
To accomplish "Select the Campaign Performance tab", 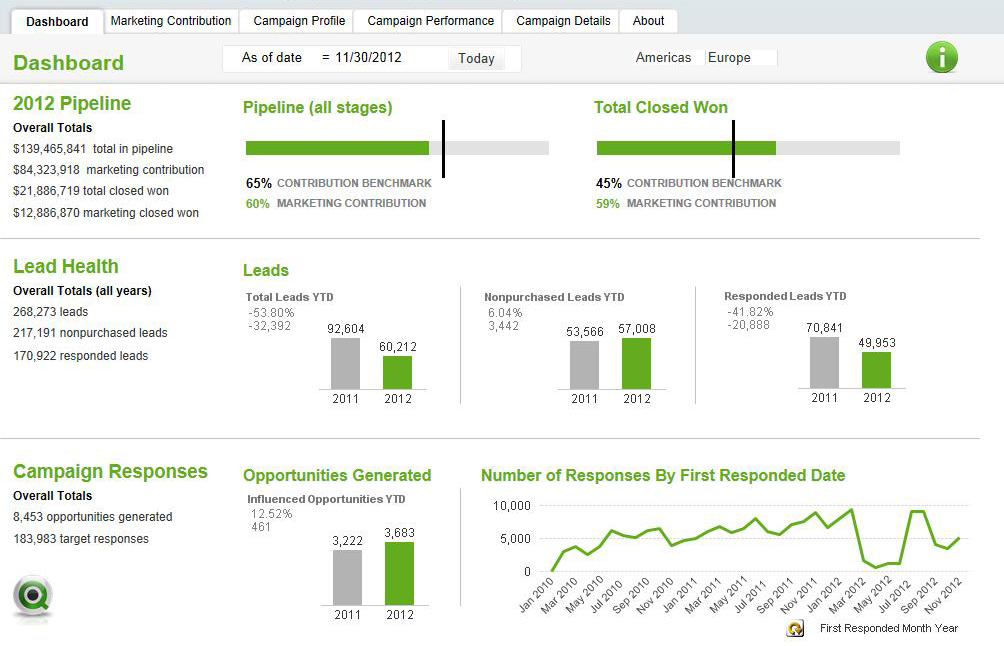I will click(430, 20).
